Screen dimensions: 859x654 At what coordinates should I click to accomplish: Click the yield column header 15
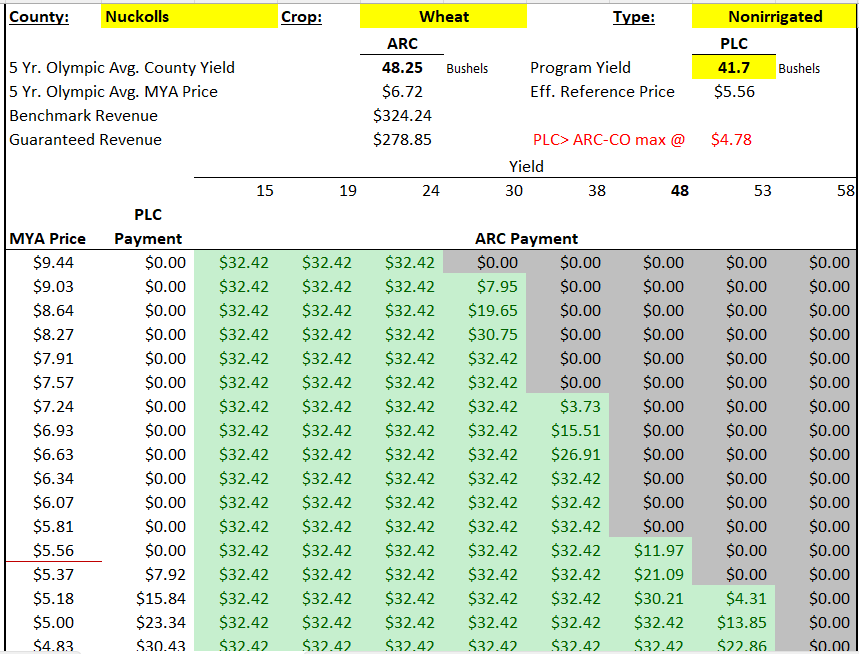264,191
